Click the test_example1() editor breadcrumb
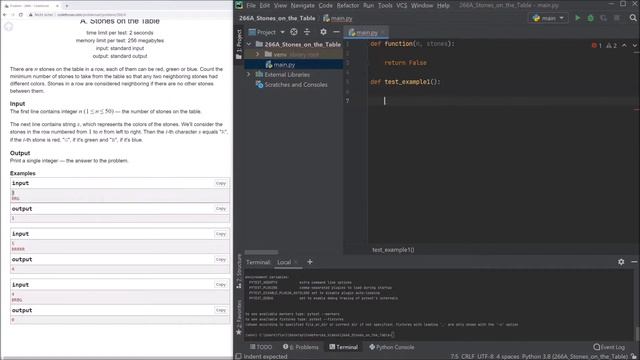The image size is (640, 360). (x=393, y=249)
